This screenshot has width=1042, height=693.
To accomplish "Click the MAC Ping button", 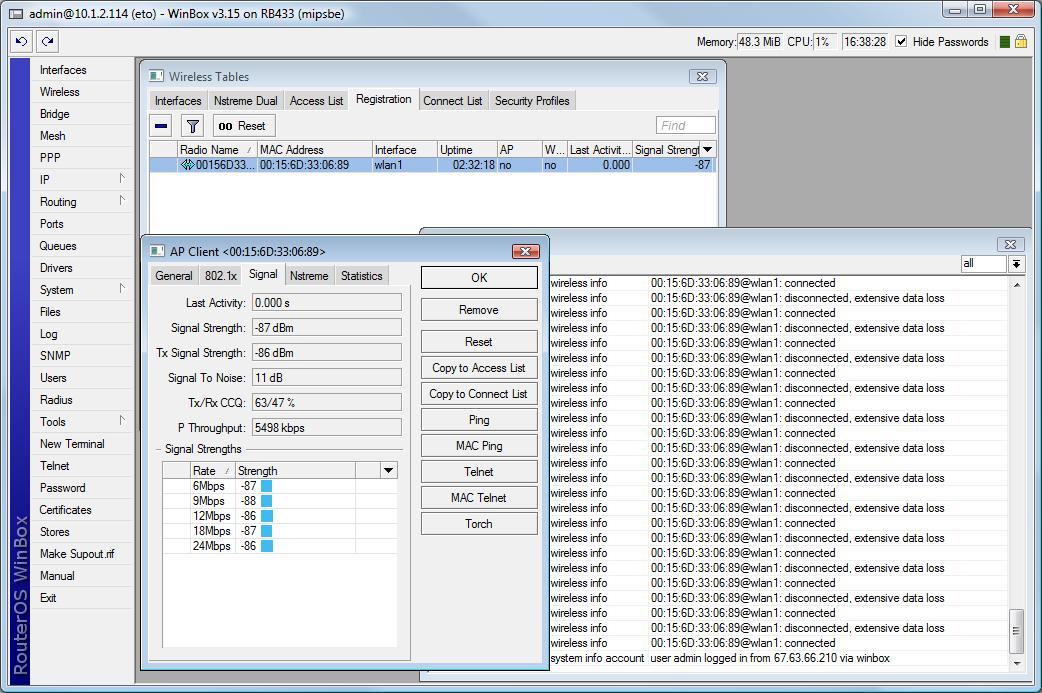I will point(478,446).
